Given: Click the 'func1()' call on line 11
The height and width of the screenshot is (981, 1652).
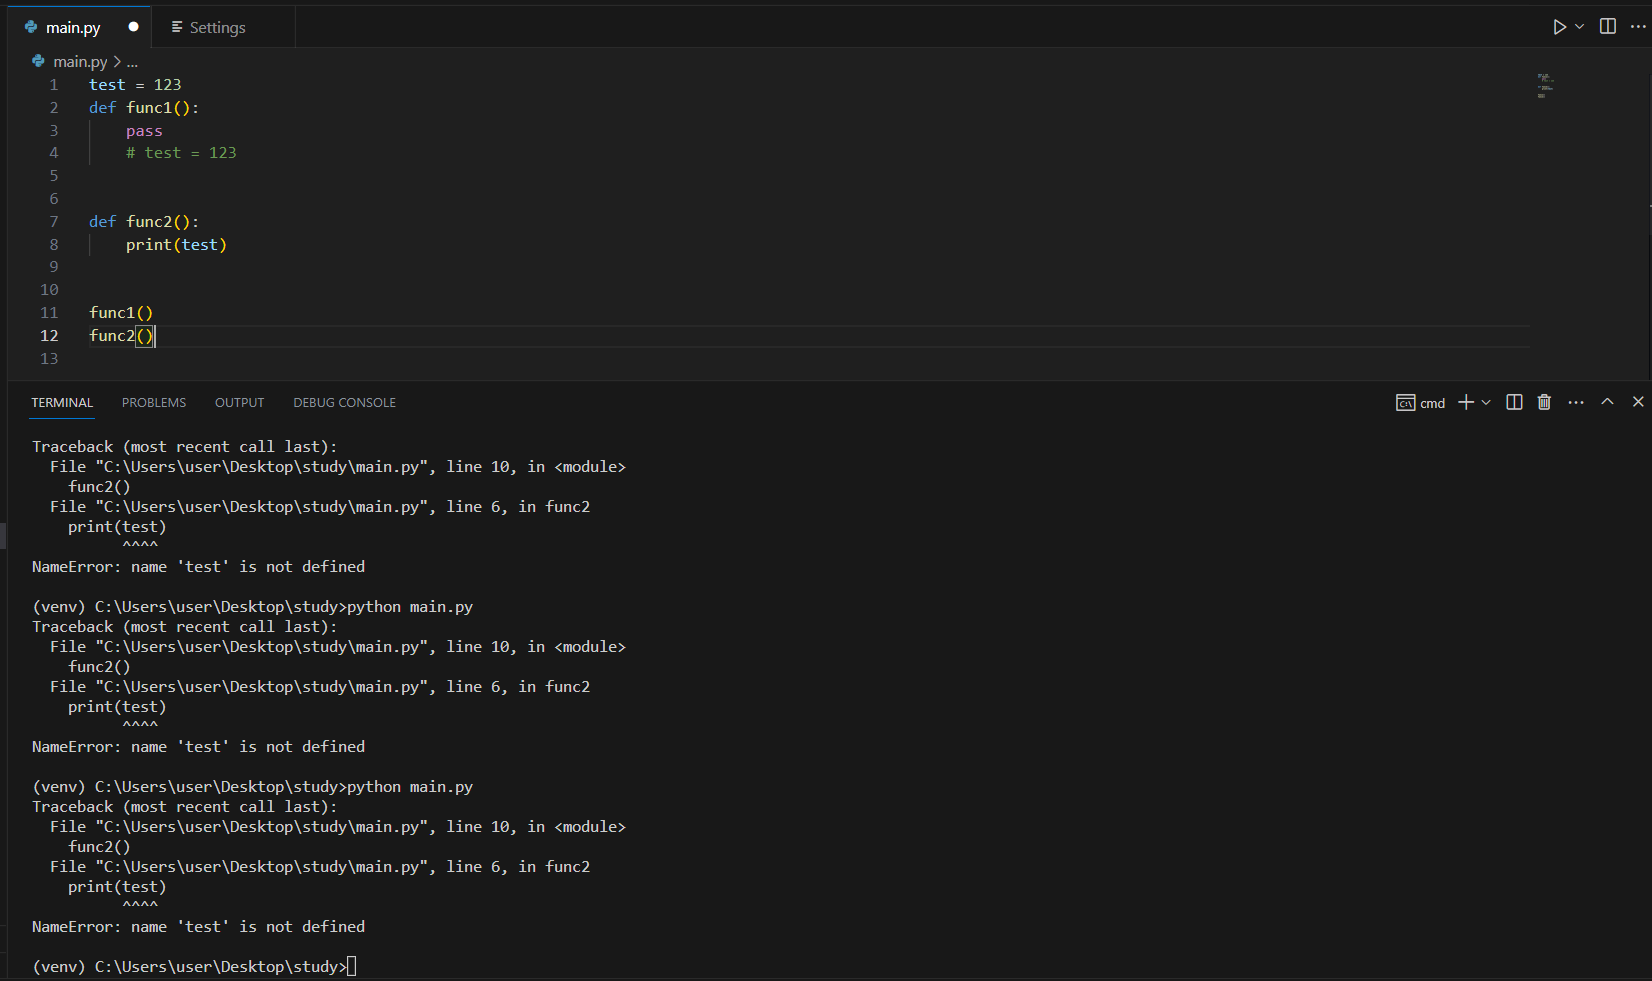Looking at the screenshot, I should 121,313.
